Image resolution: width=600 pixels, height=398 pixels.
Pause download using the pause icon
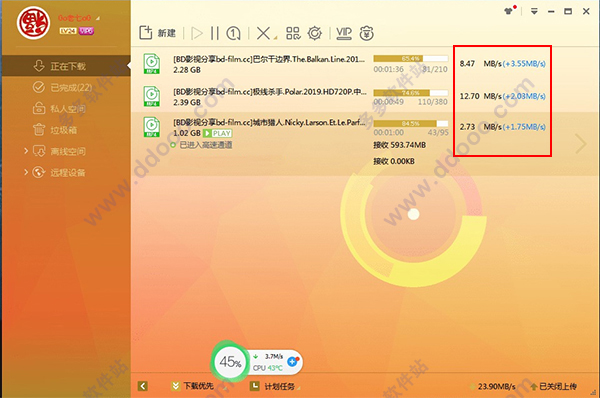tap(215, 33)
